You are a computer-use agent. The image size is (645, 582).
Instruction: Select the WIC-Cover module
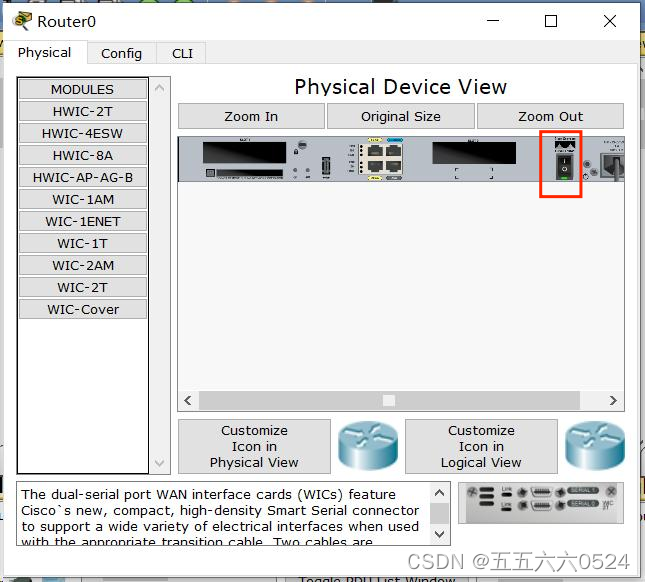click(x=83, y=309)
